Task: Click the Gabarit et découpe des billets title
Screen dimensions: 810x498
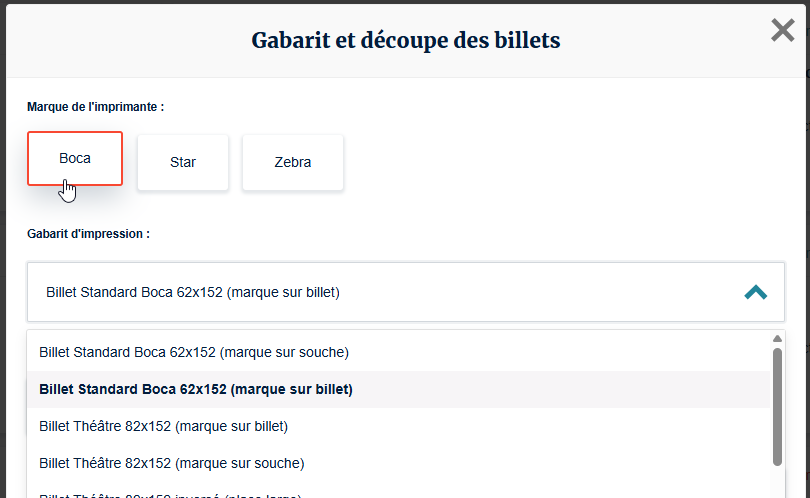Action: pyautogui.click(x=405, y=40)
